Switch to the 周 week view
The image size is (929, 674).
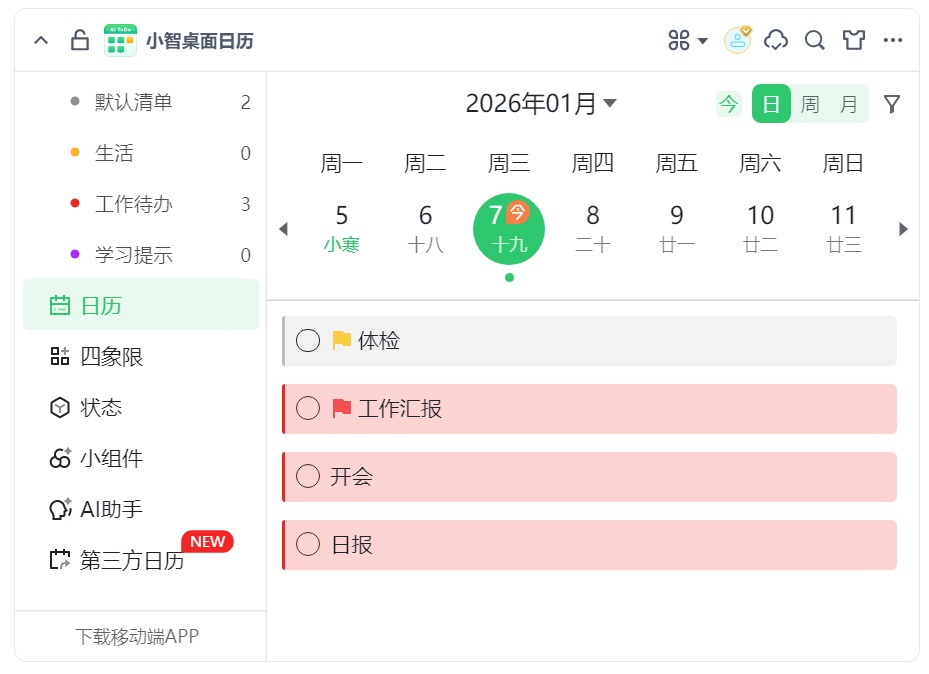click(x=810, y=103)
